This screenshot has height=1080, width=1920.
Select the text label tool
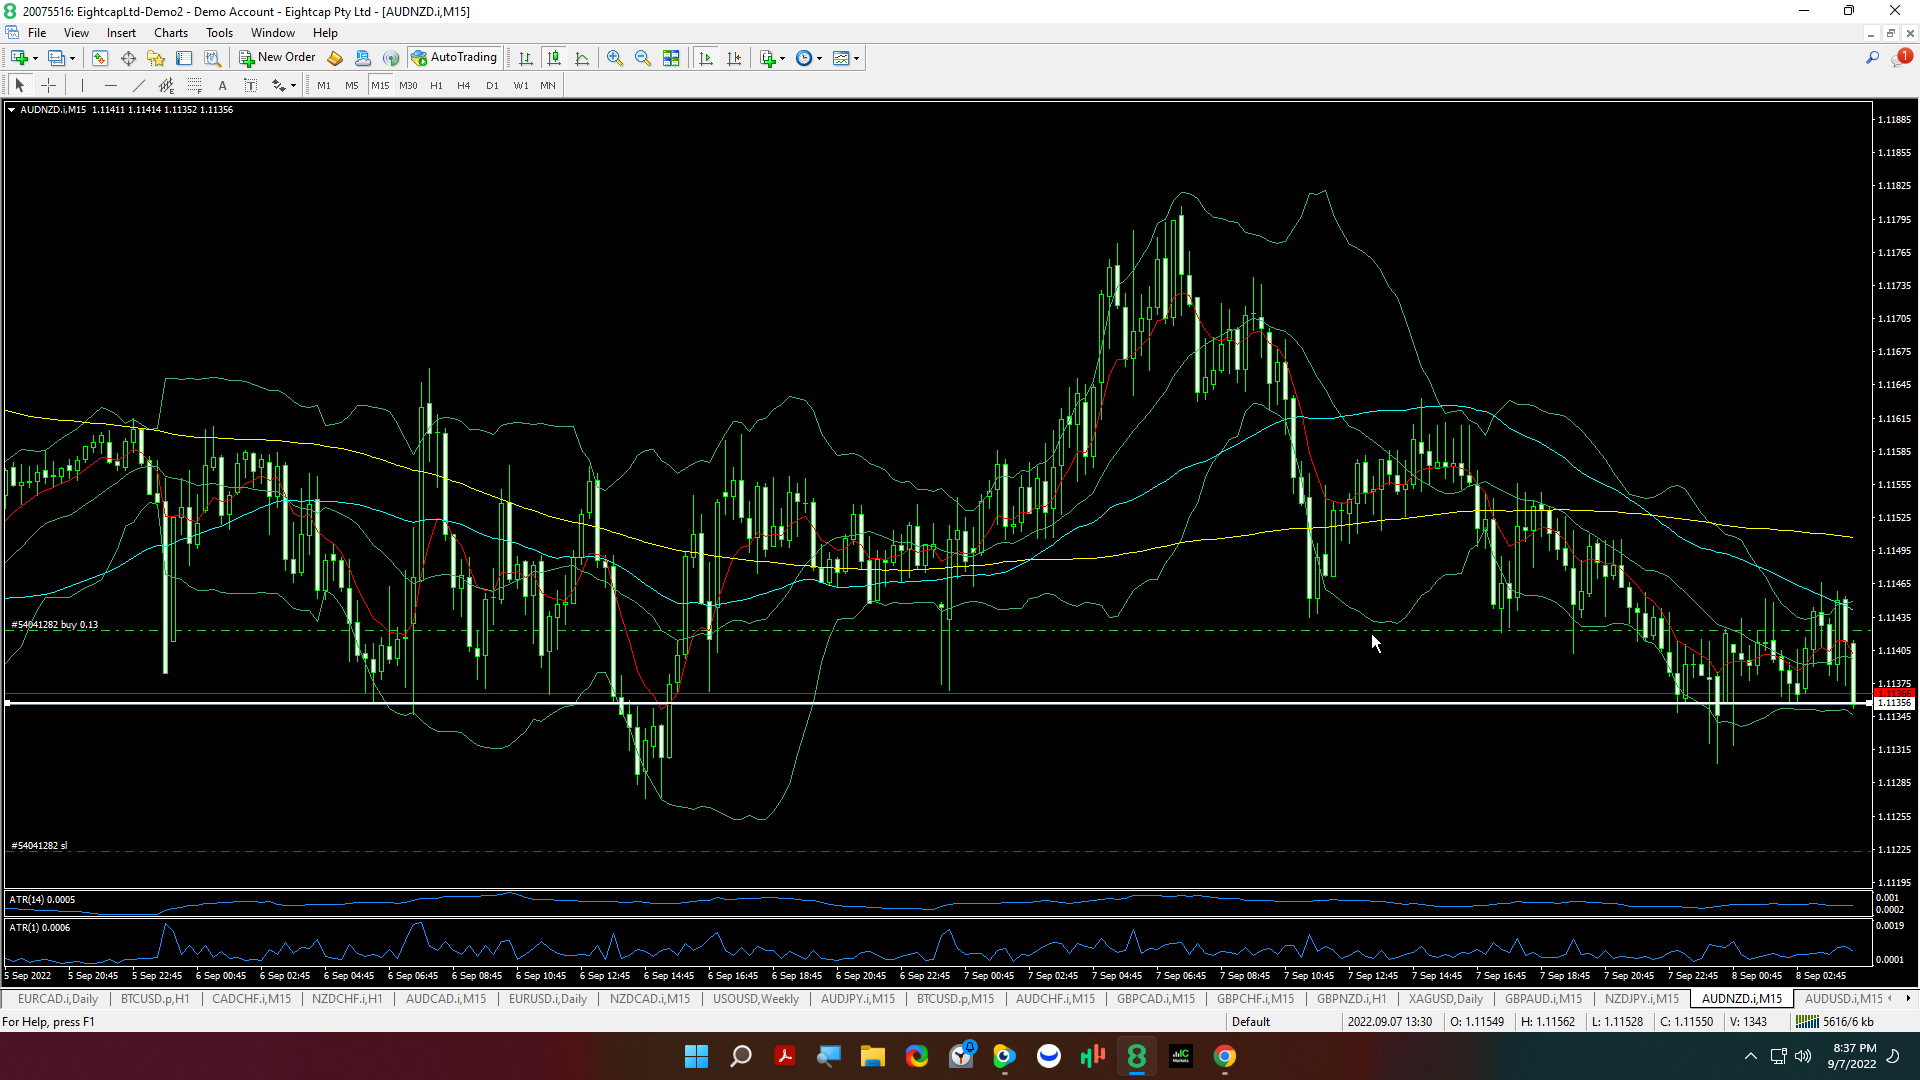[250, 86]
